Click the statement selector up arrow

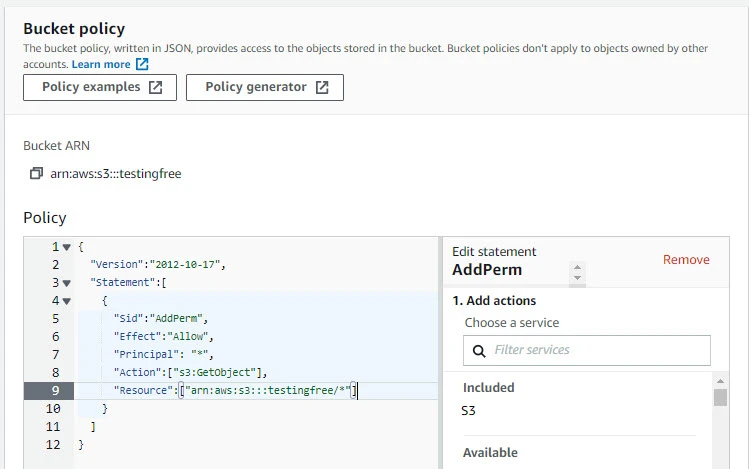577,267
